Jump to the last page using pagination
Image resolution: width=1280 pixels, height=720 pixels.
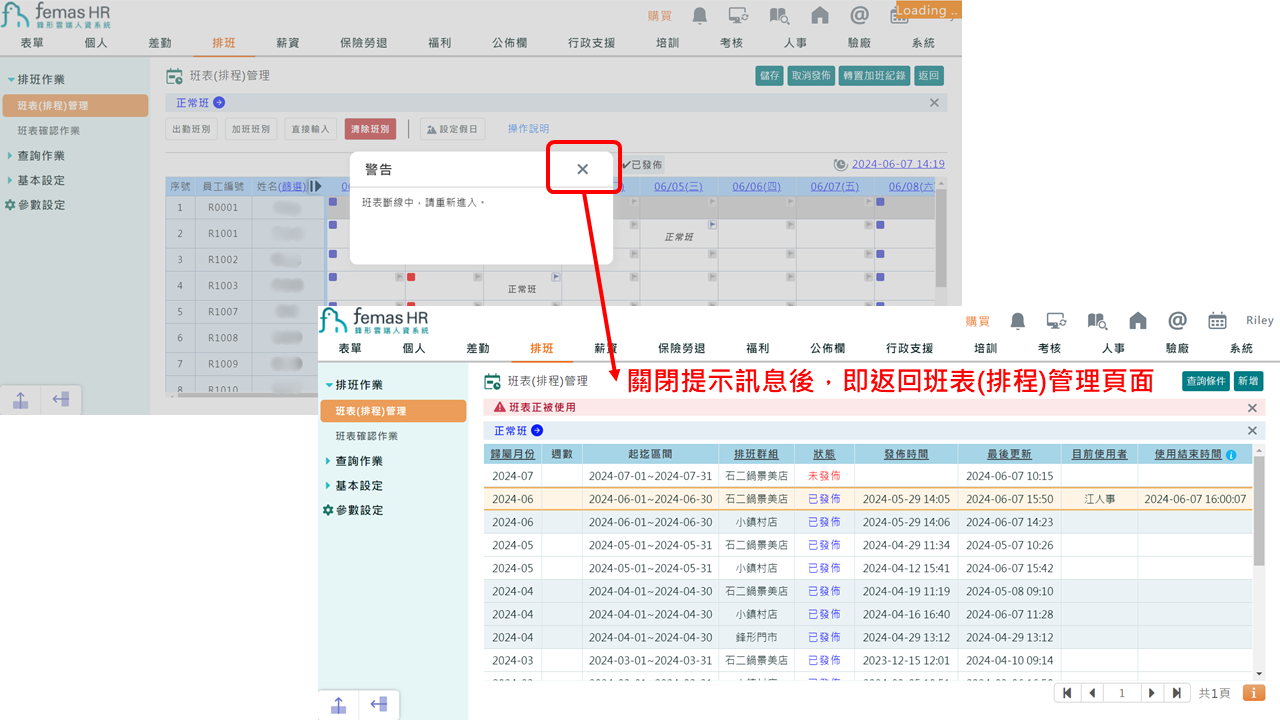pos(1179,692)
